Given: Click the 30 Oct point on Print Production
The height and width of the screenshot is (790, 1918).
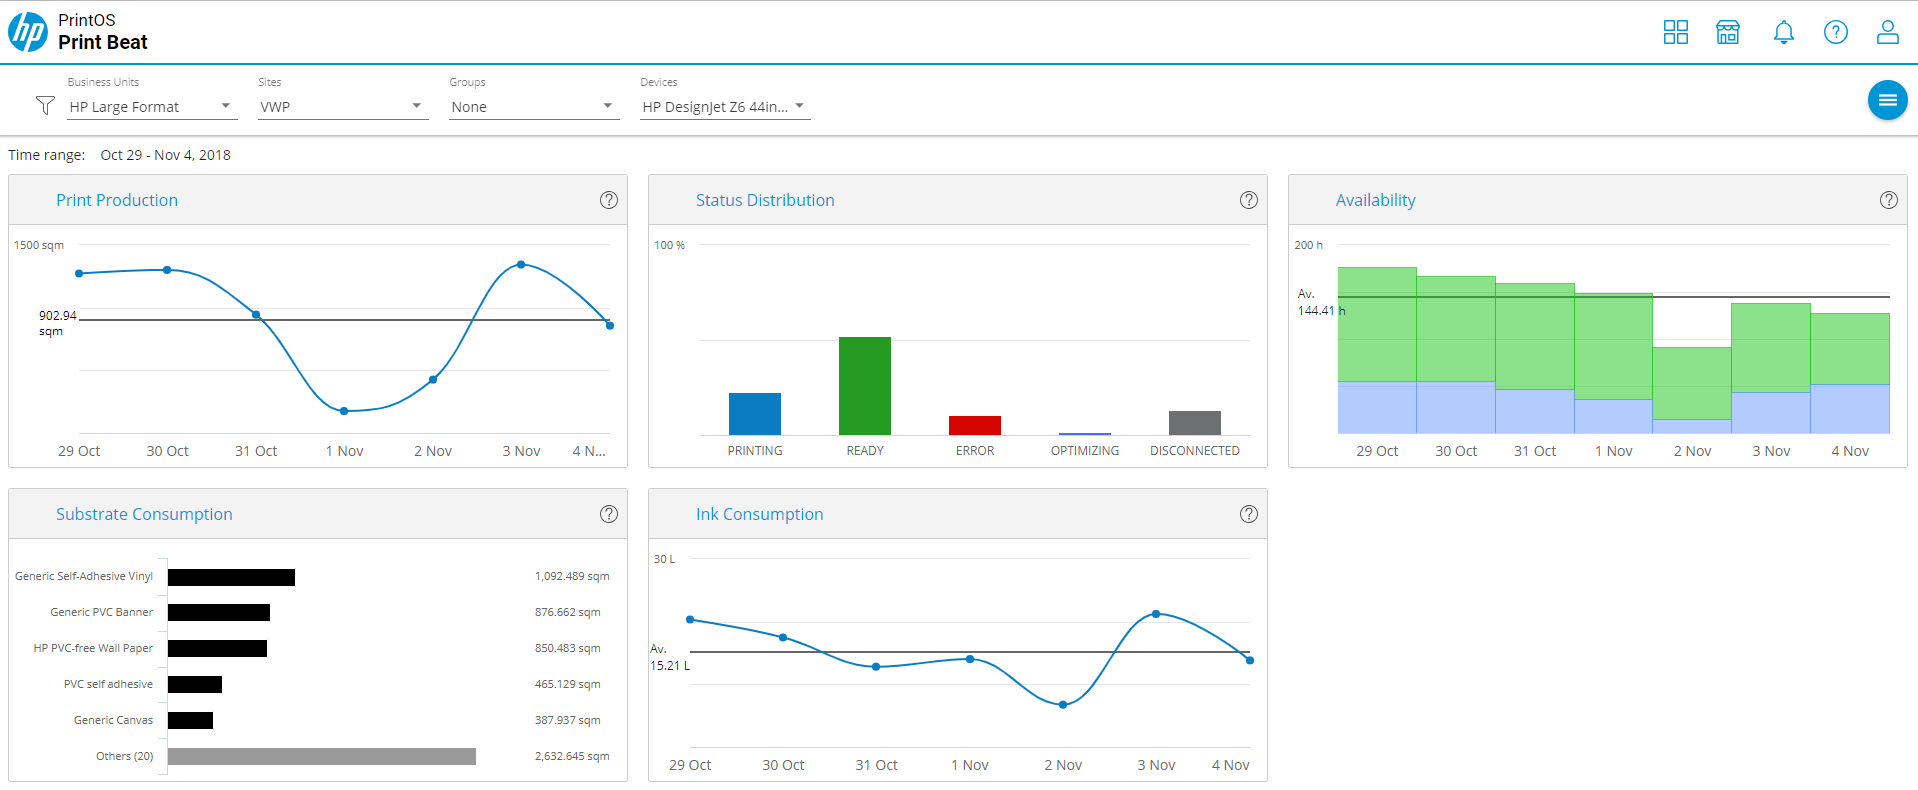Looking at the screenshot, I should click(167, 270).
